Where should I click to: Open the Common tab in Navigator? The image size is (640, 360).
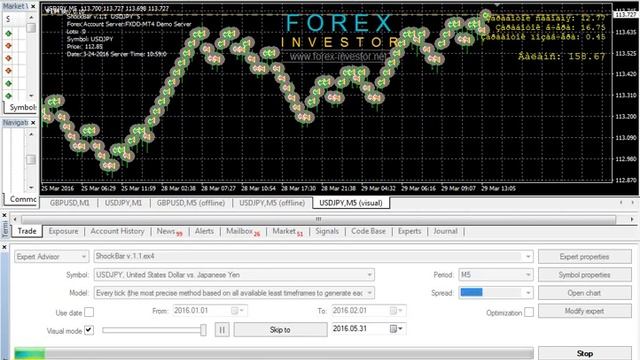click(21, 199)
